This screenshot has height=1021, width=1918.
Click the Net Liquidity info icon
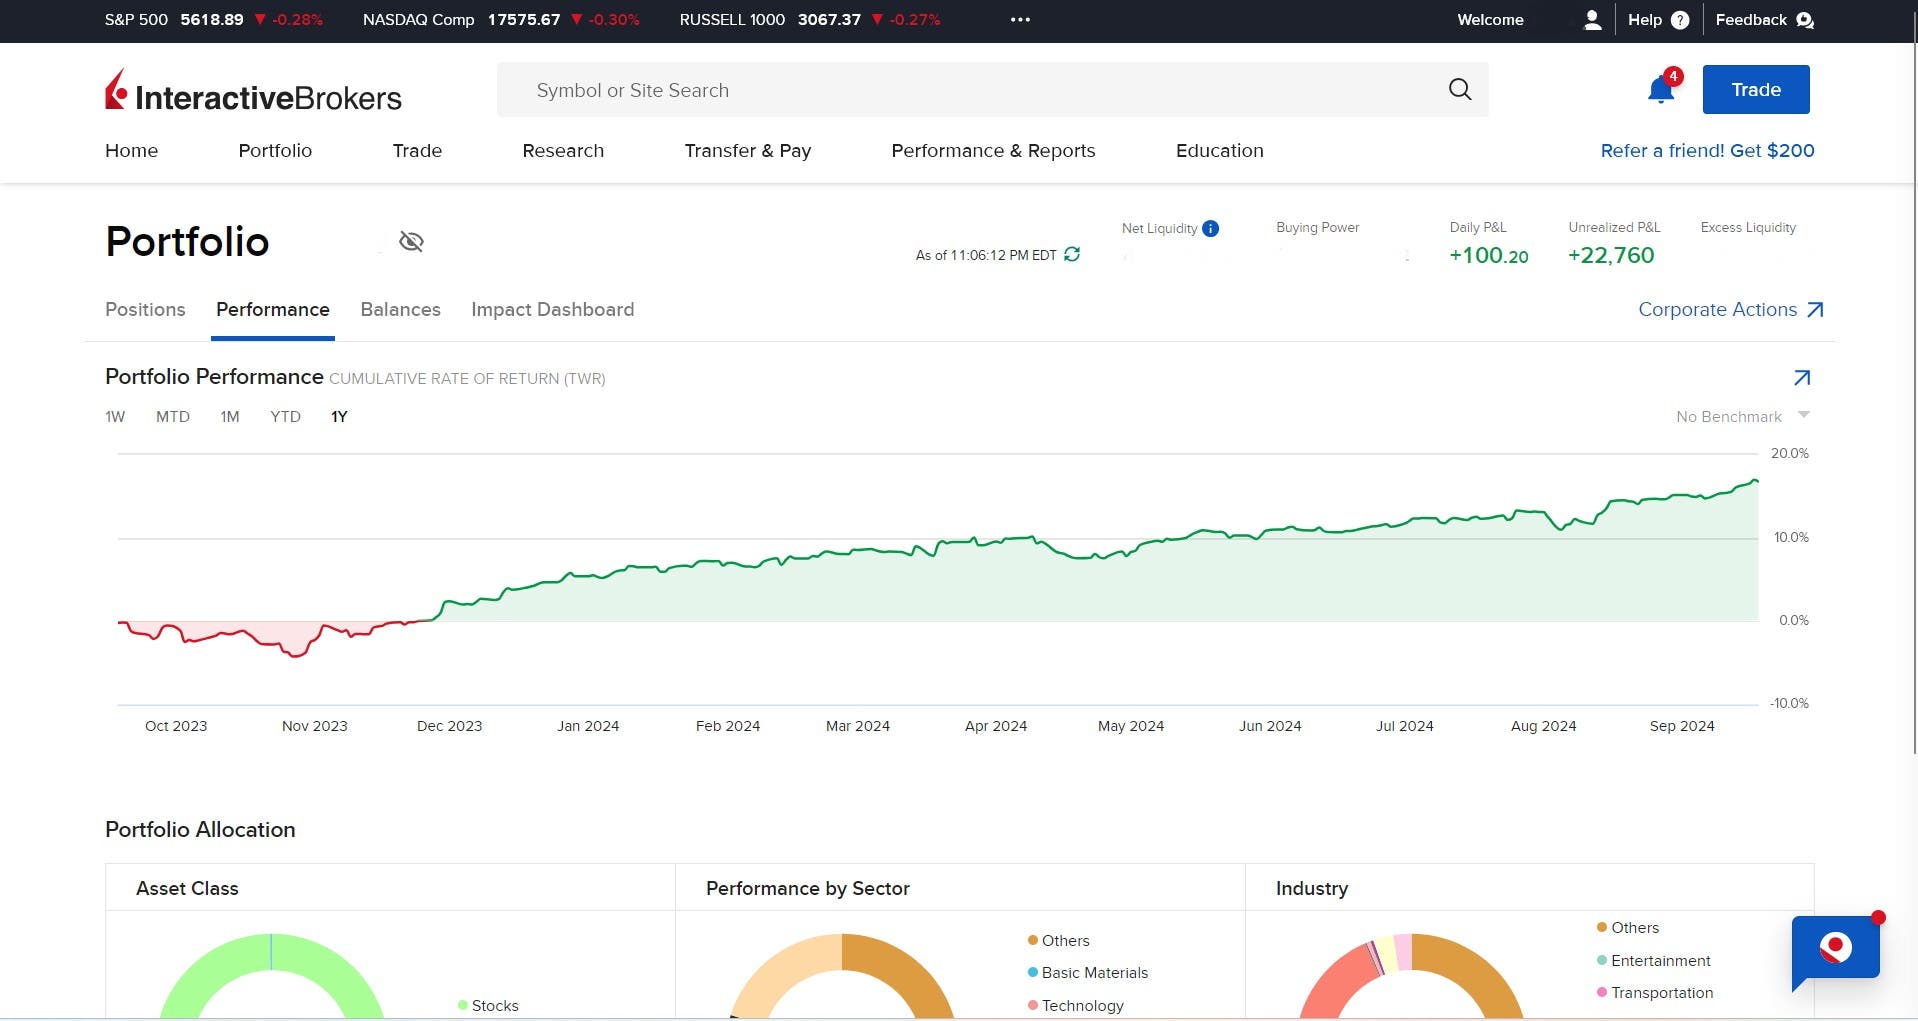pos(1210,228)
